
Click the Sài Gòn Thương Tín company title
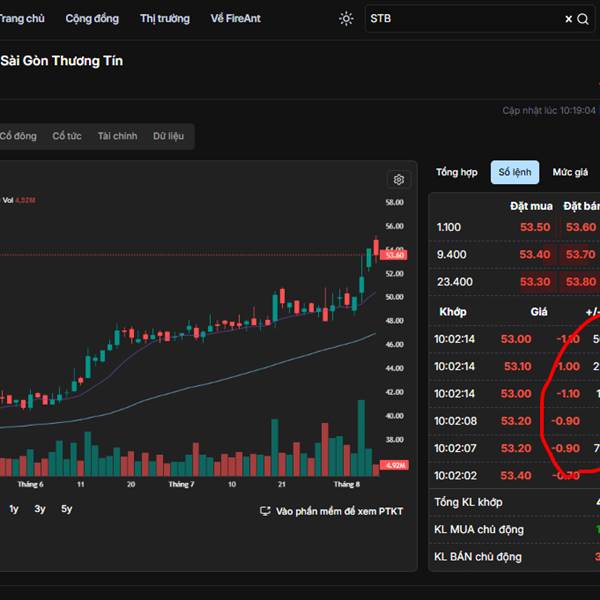(61, 61)
